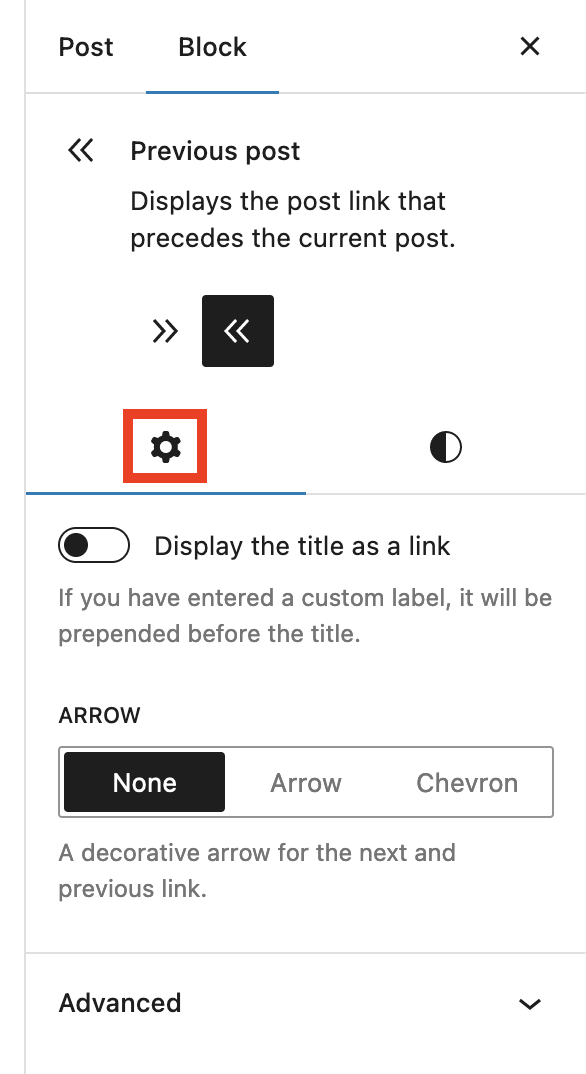Viewport: 586px width, 1074px height.
Task: Click the dark Previous post variation button
Action: (x=238, y=331)
